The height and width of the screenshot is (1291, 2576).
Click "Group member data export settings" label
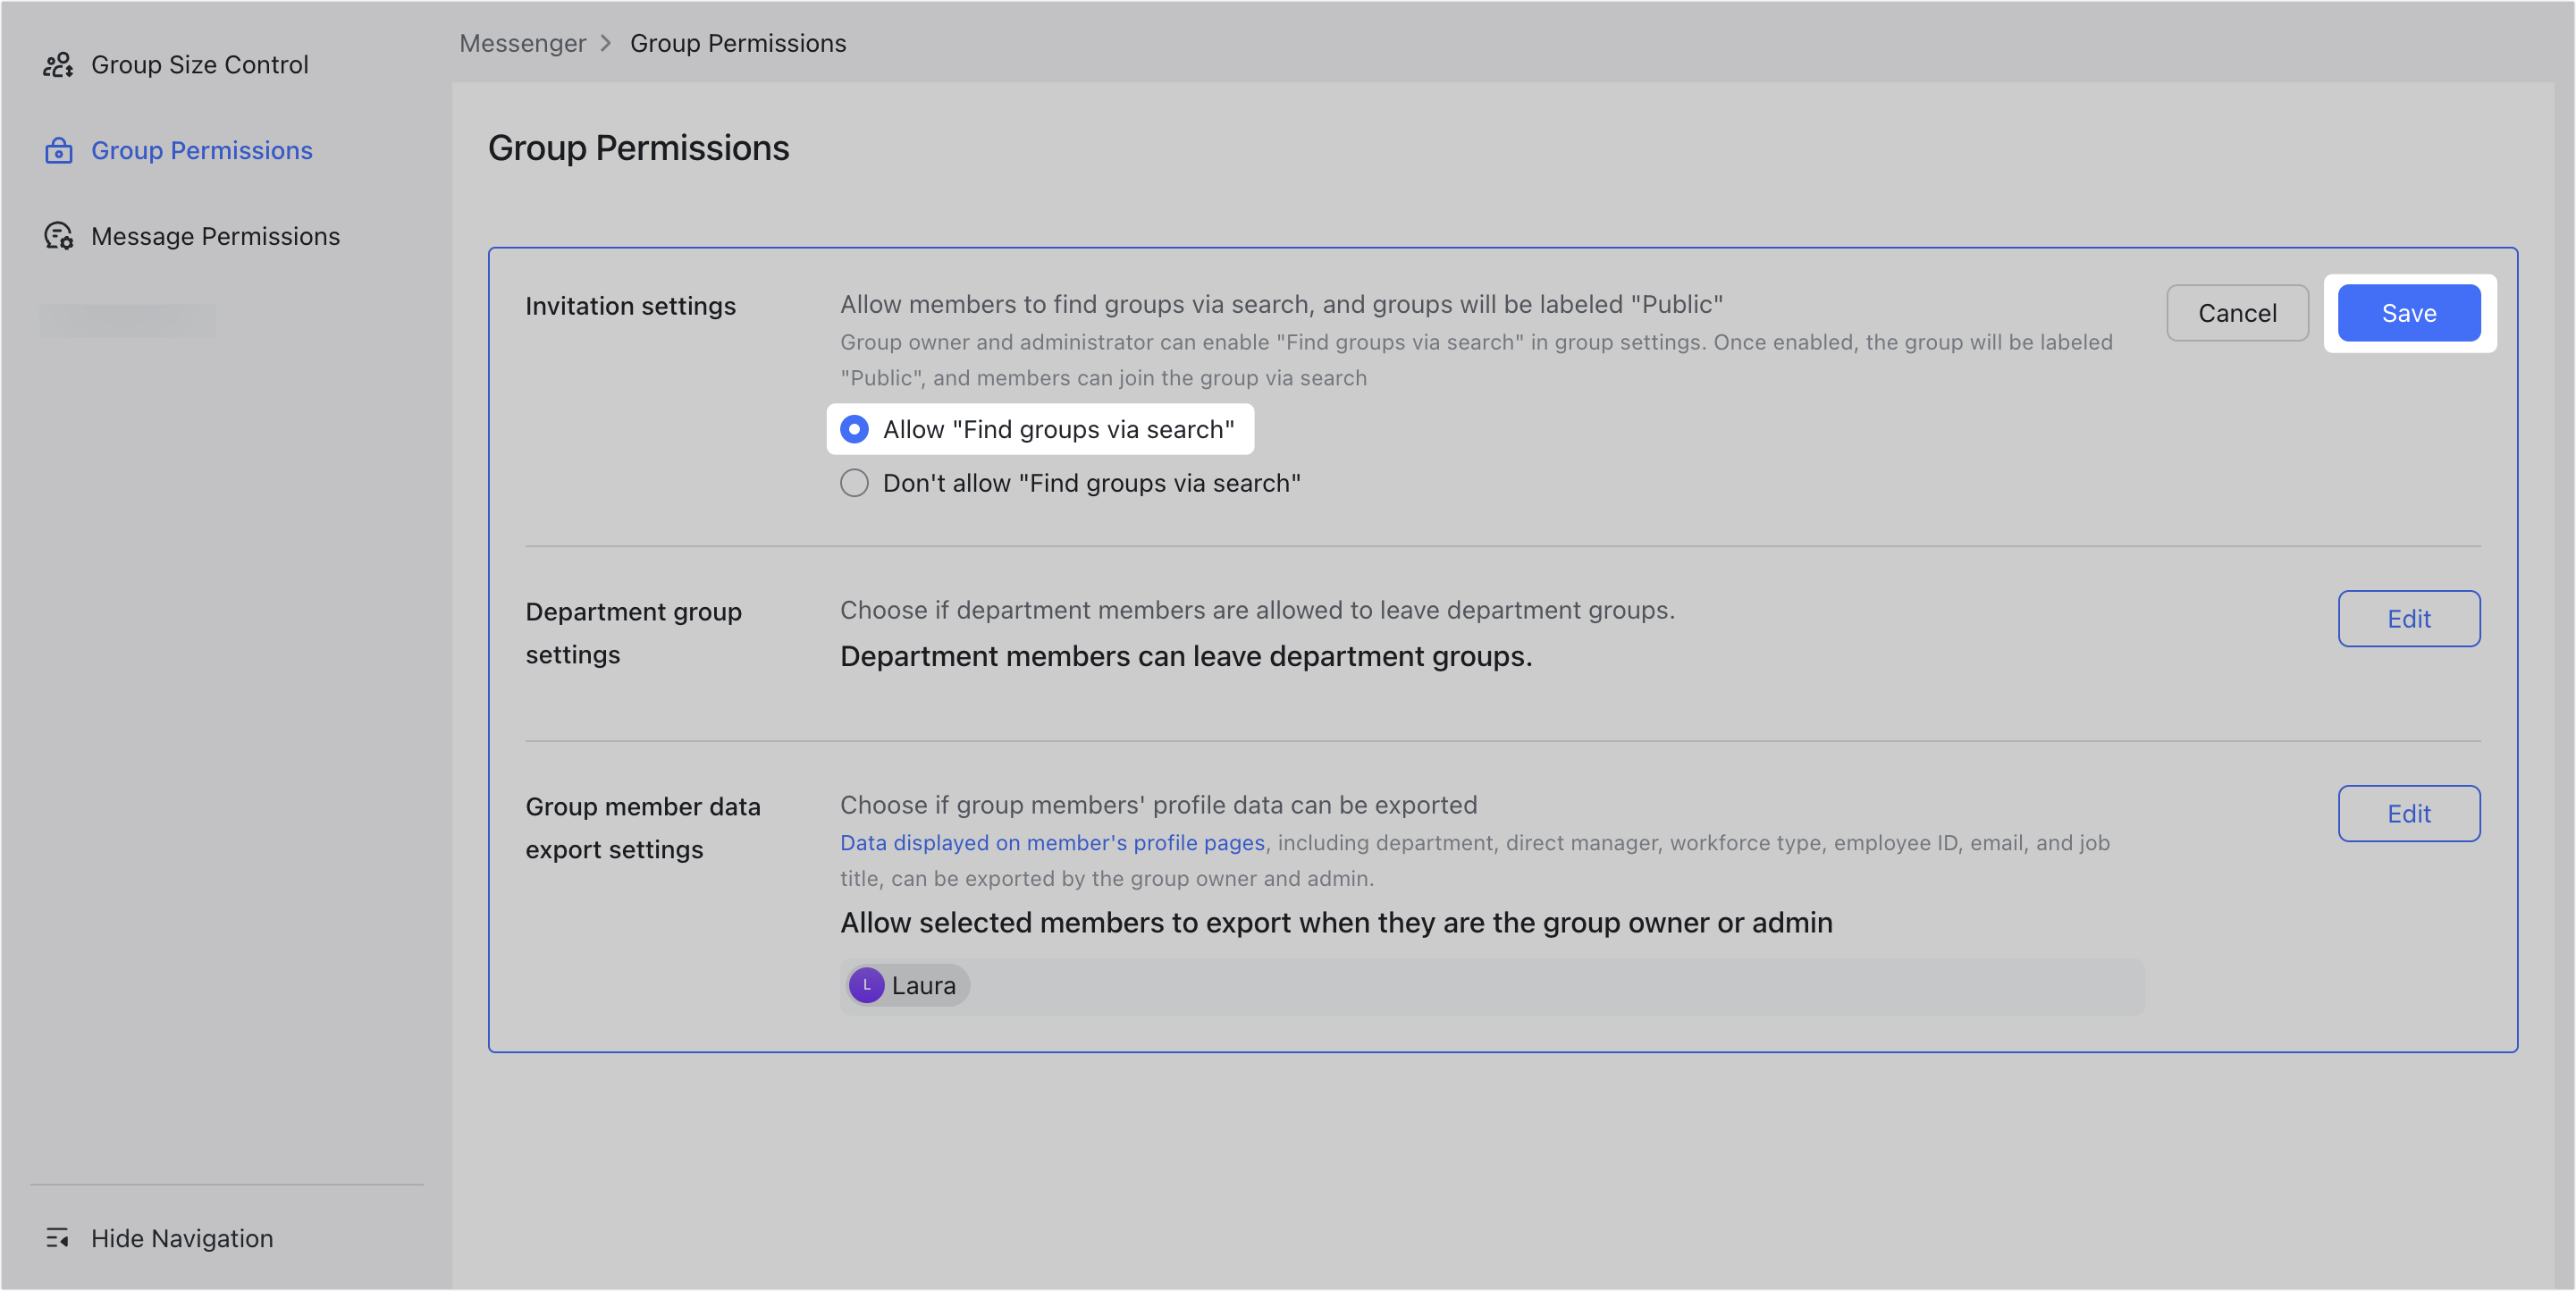(x=642, y=828)
